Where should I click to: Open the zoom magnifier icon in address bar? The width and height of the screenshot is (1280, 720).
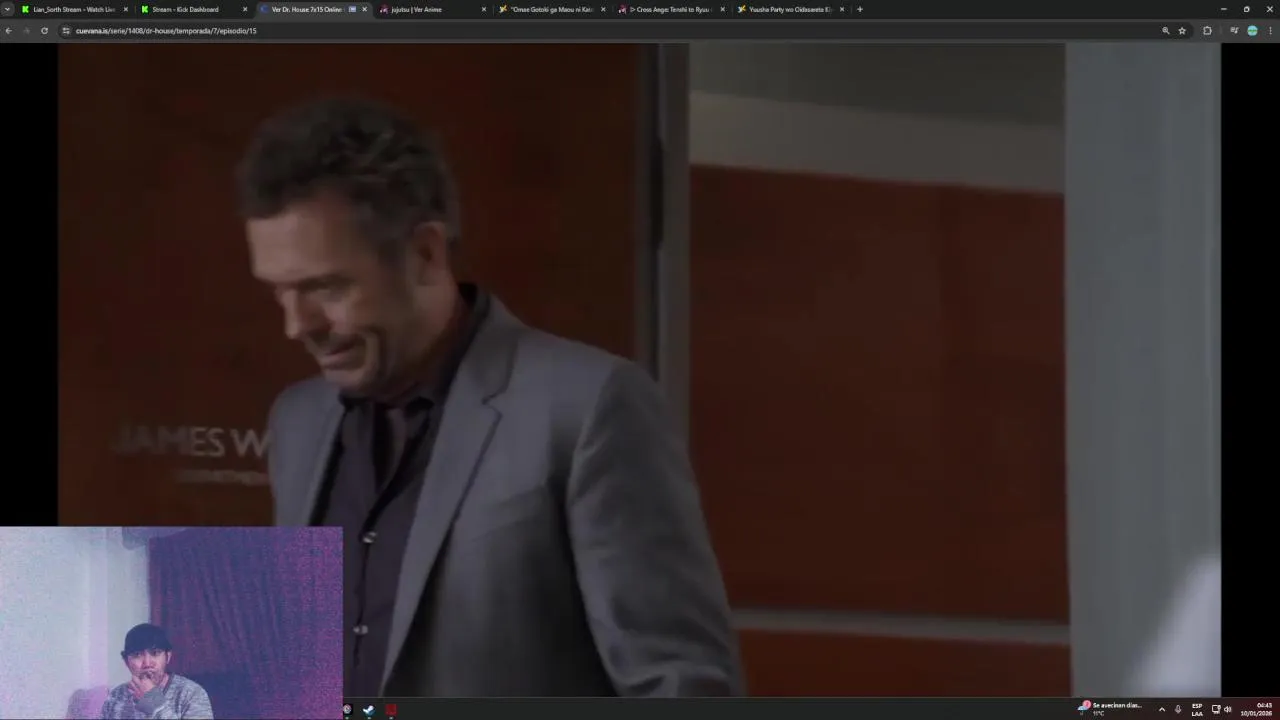point(1166,31)
